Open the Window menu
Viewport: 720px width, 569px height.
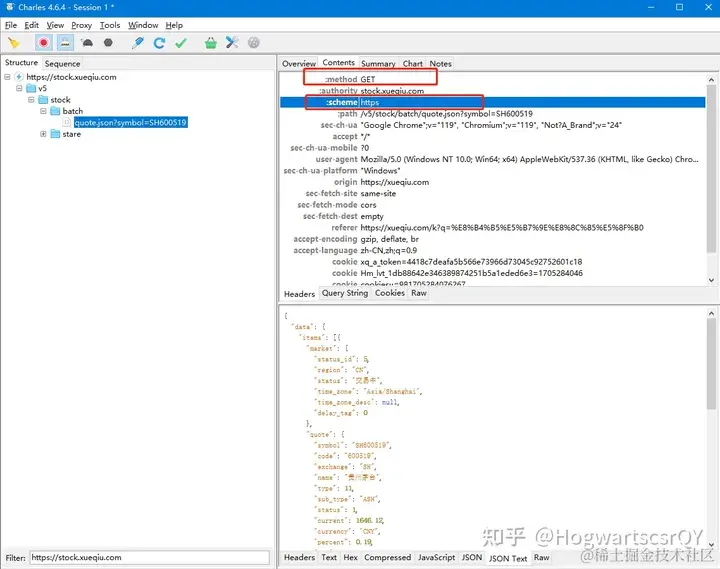pyautogui.click(x=143, y=25)
